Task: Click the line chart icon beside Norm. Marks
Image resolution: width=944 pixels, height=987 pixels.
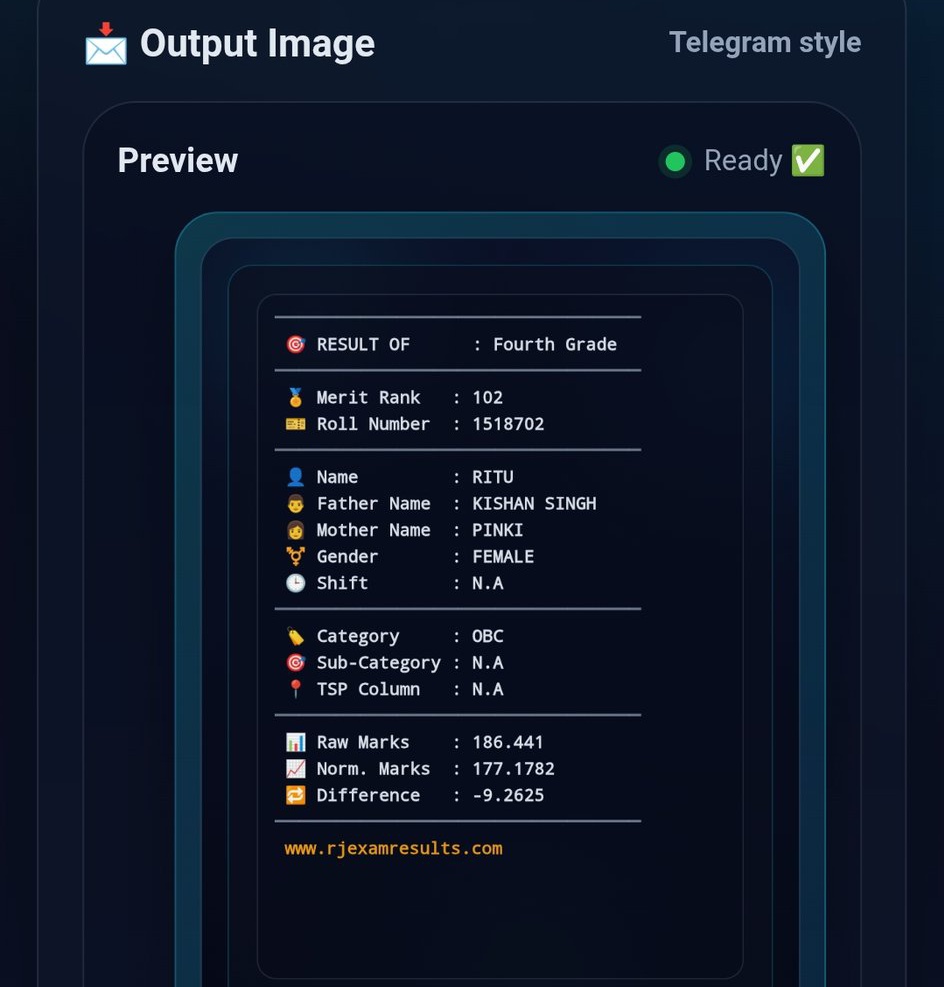Action: pyautogui.click(x=296, y=769)
